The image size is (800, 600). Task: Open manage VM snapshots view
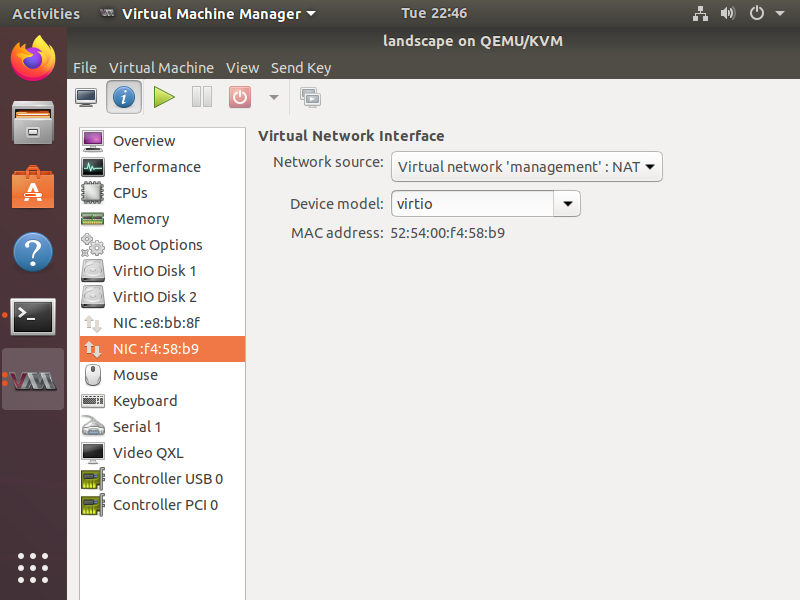click(310, 97)
